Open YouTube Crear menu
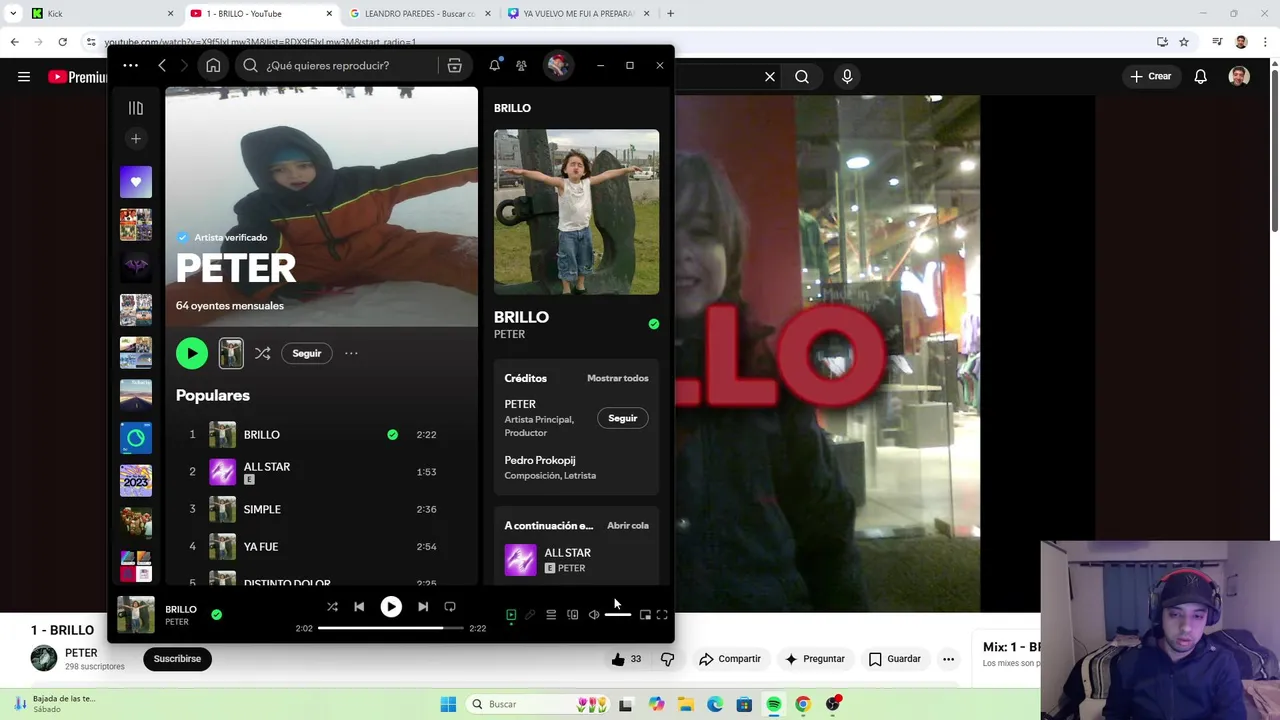 [x=1150, y=76]
